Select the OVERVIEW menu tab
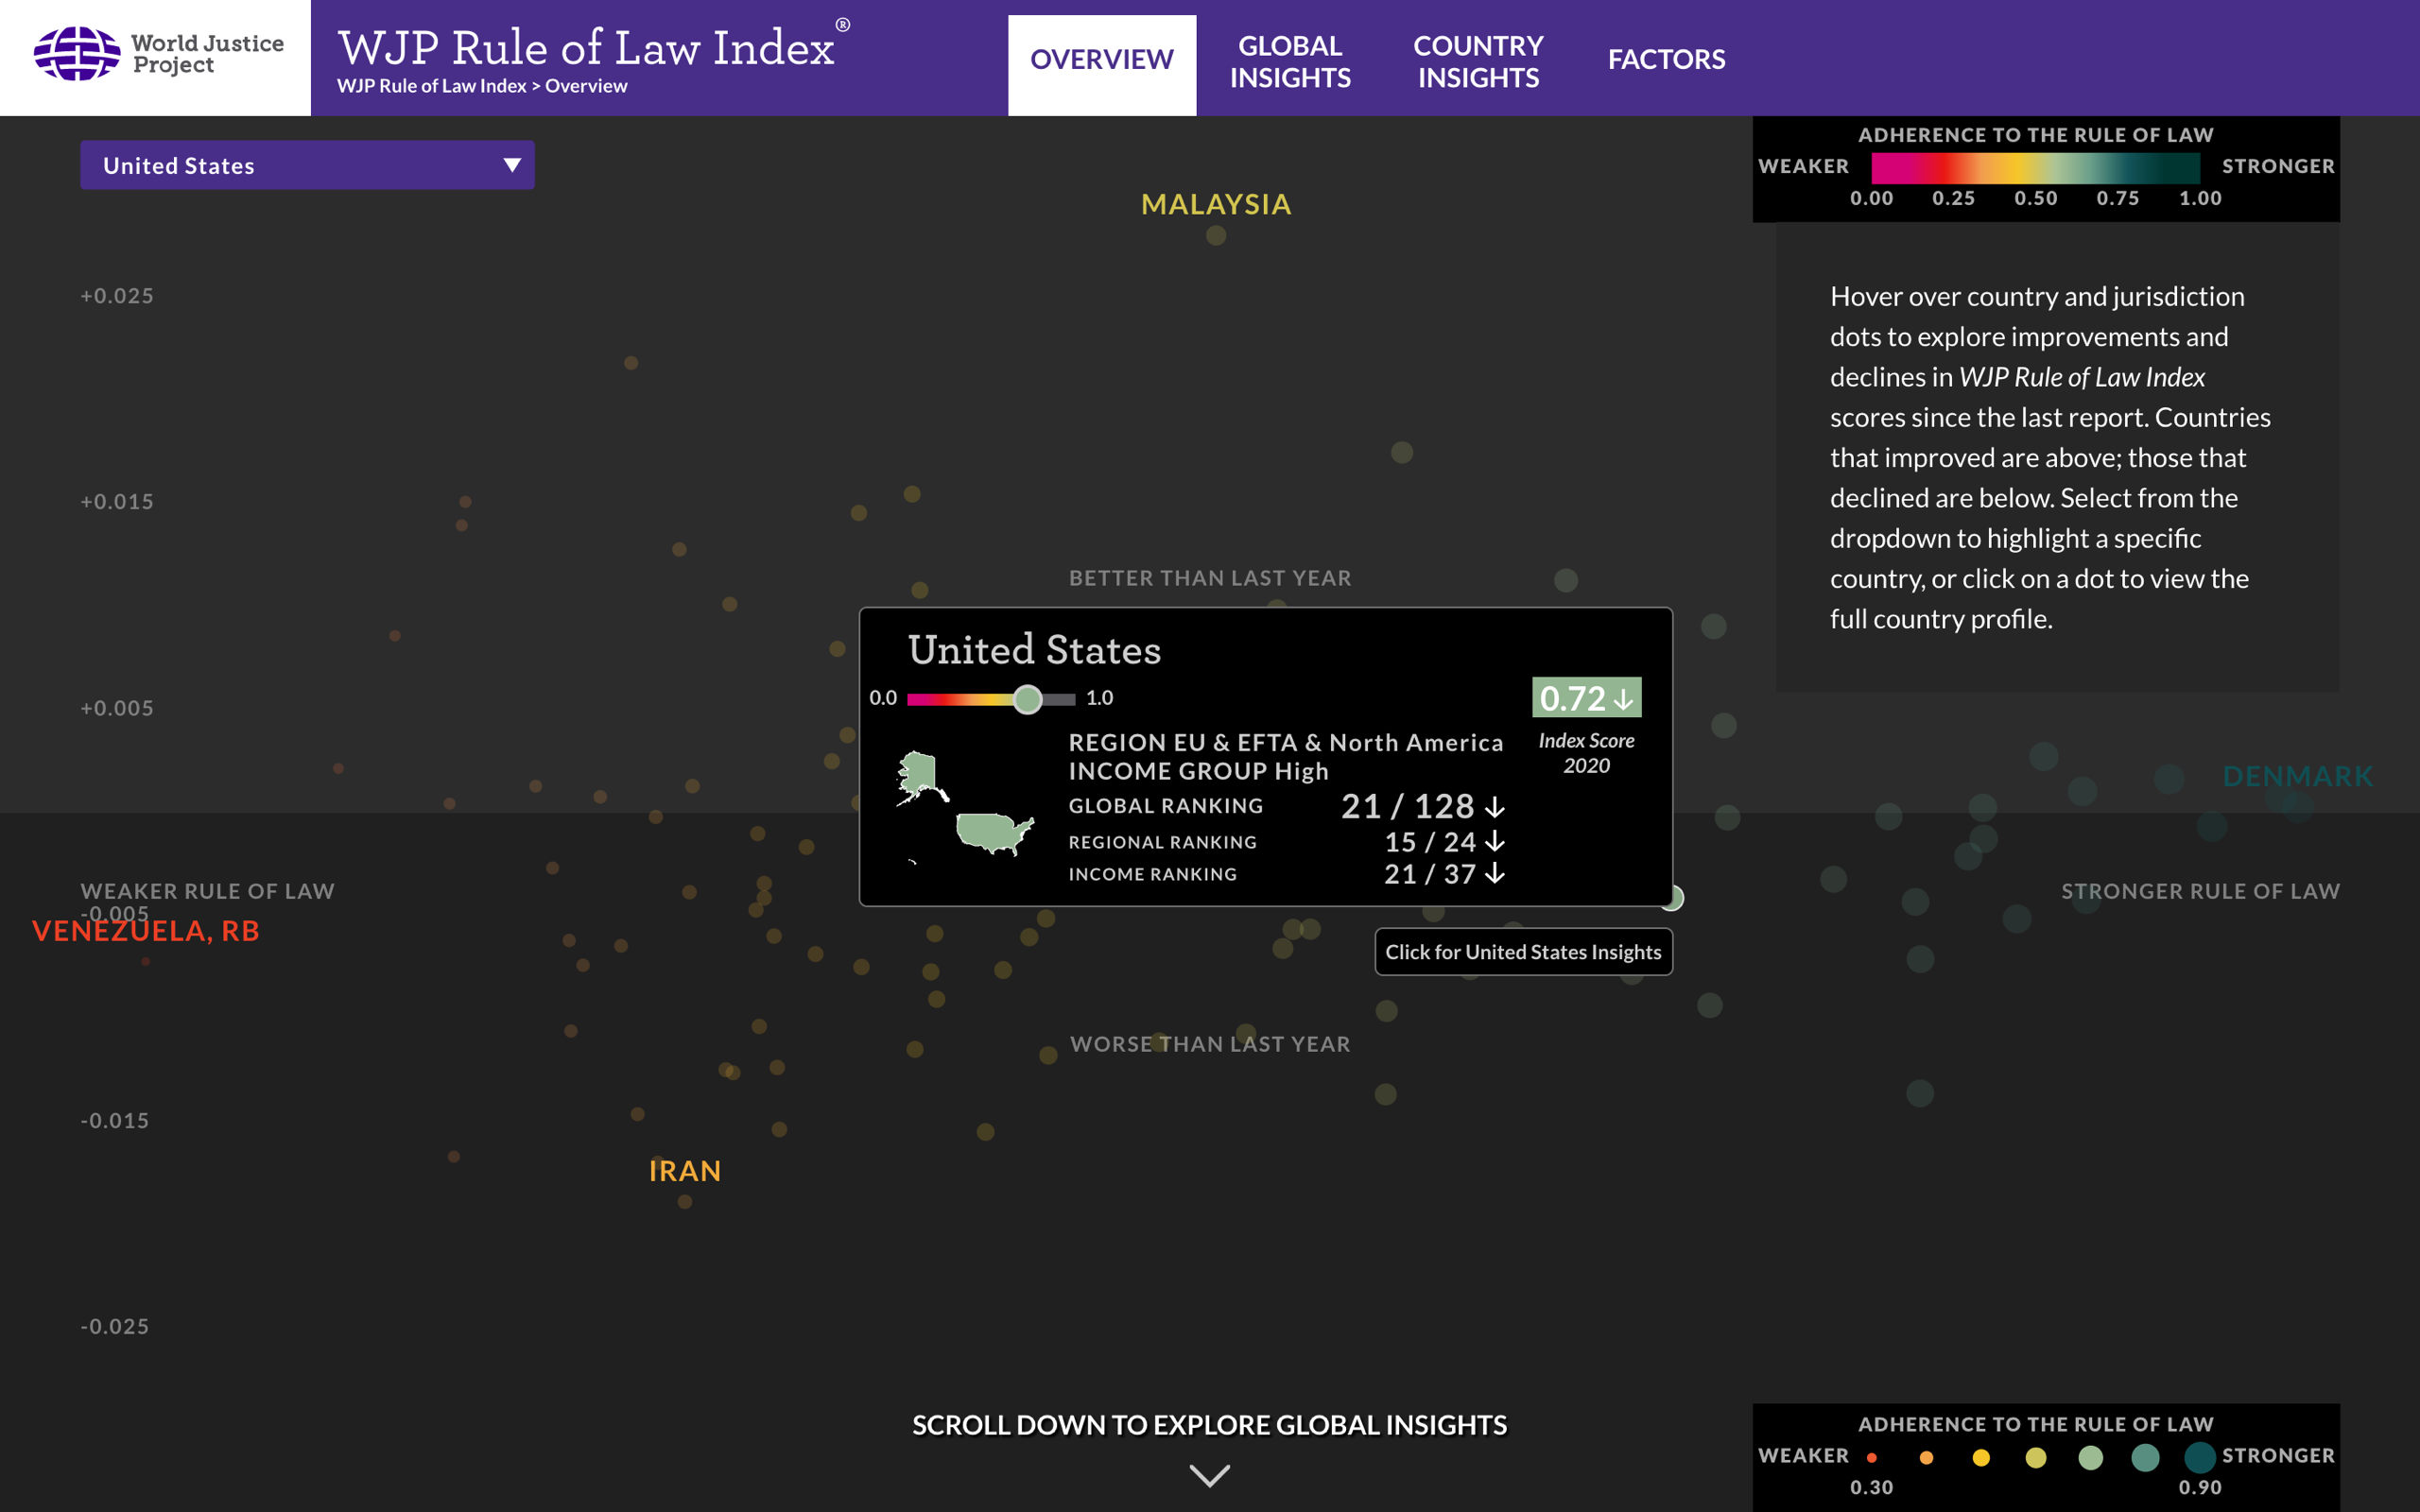 [x=1099, y=58]
